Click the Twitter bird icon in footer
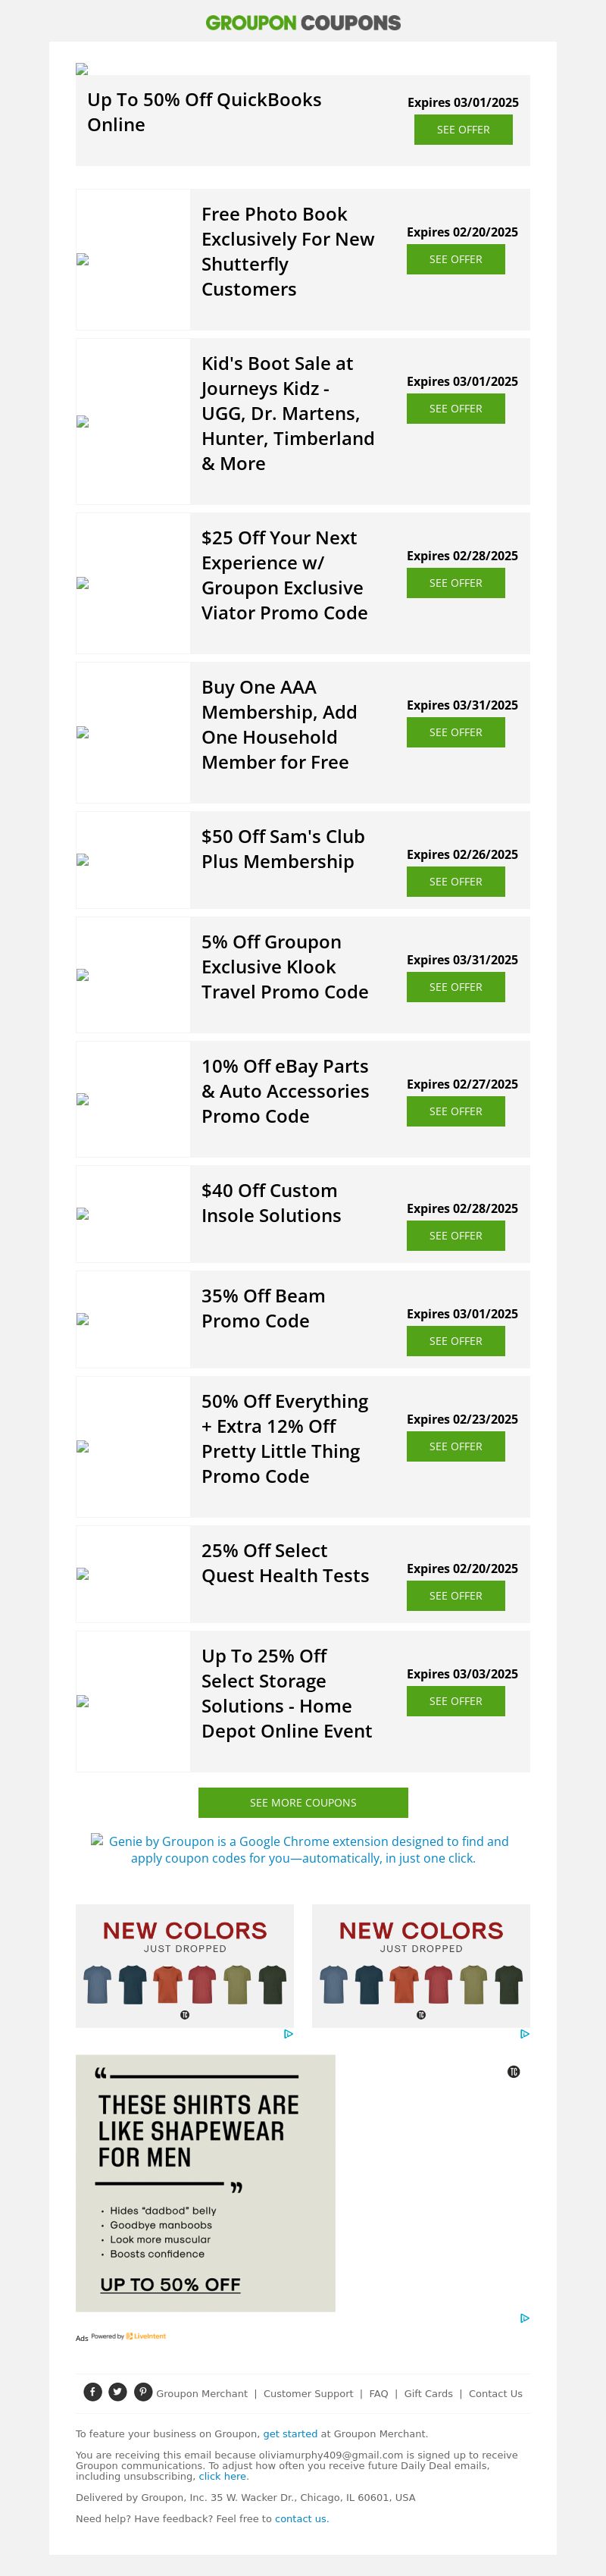The width and height of the screenshot is (606, 2576). click(x=118, y=2392)
